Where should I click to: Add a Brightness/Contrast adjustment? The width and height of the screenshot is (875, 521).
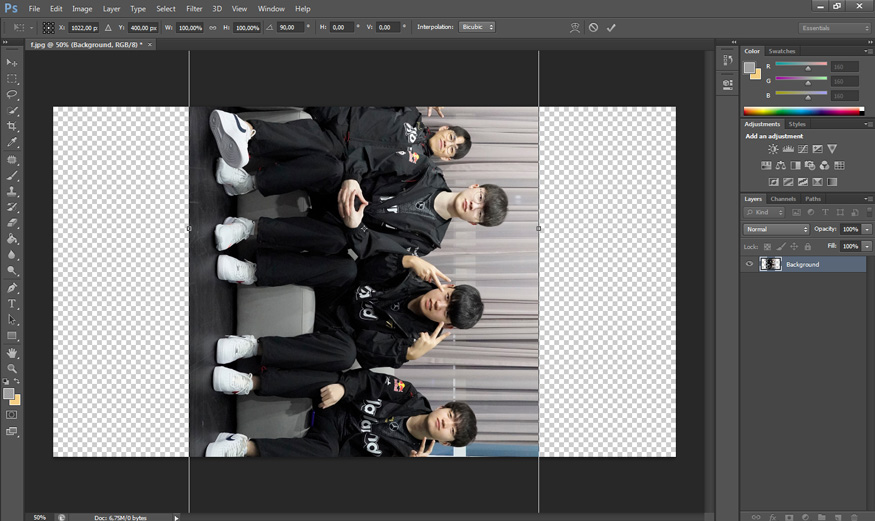[773, 149]
